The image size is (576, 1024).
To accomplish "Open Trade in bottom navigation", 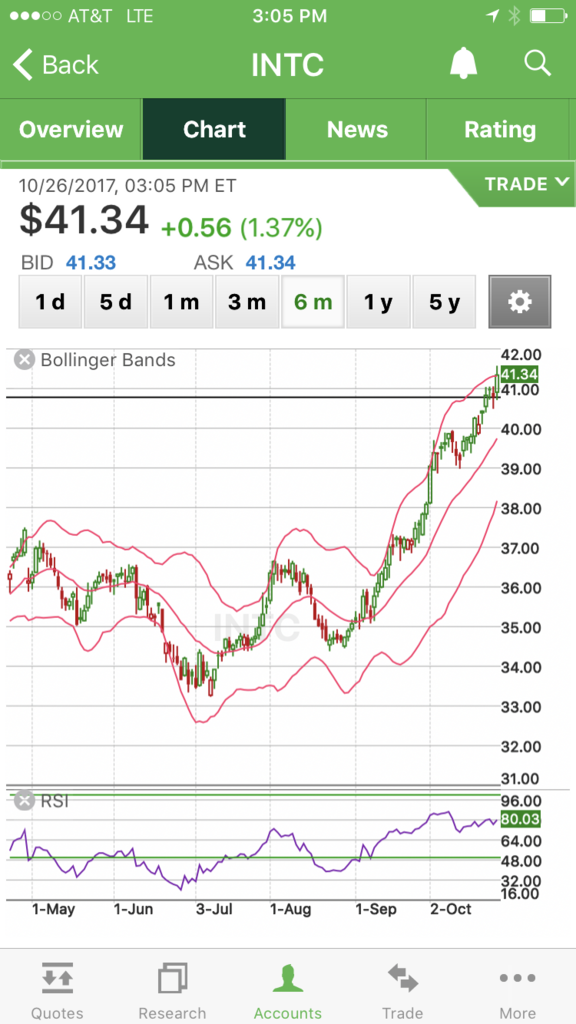I will (x=402, y=990).
